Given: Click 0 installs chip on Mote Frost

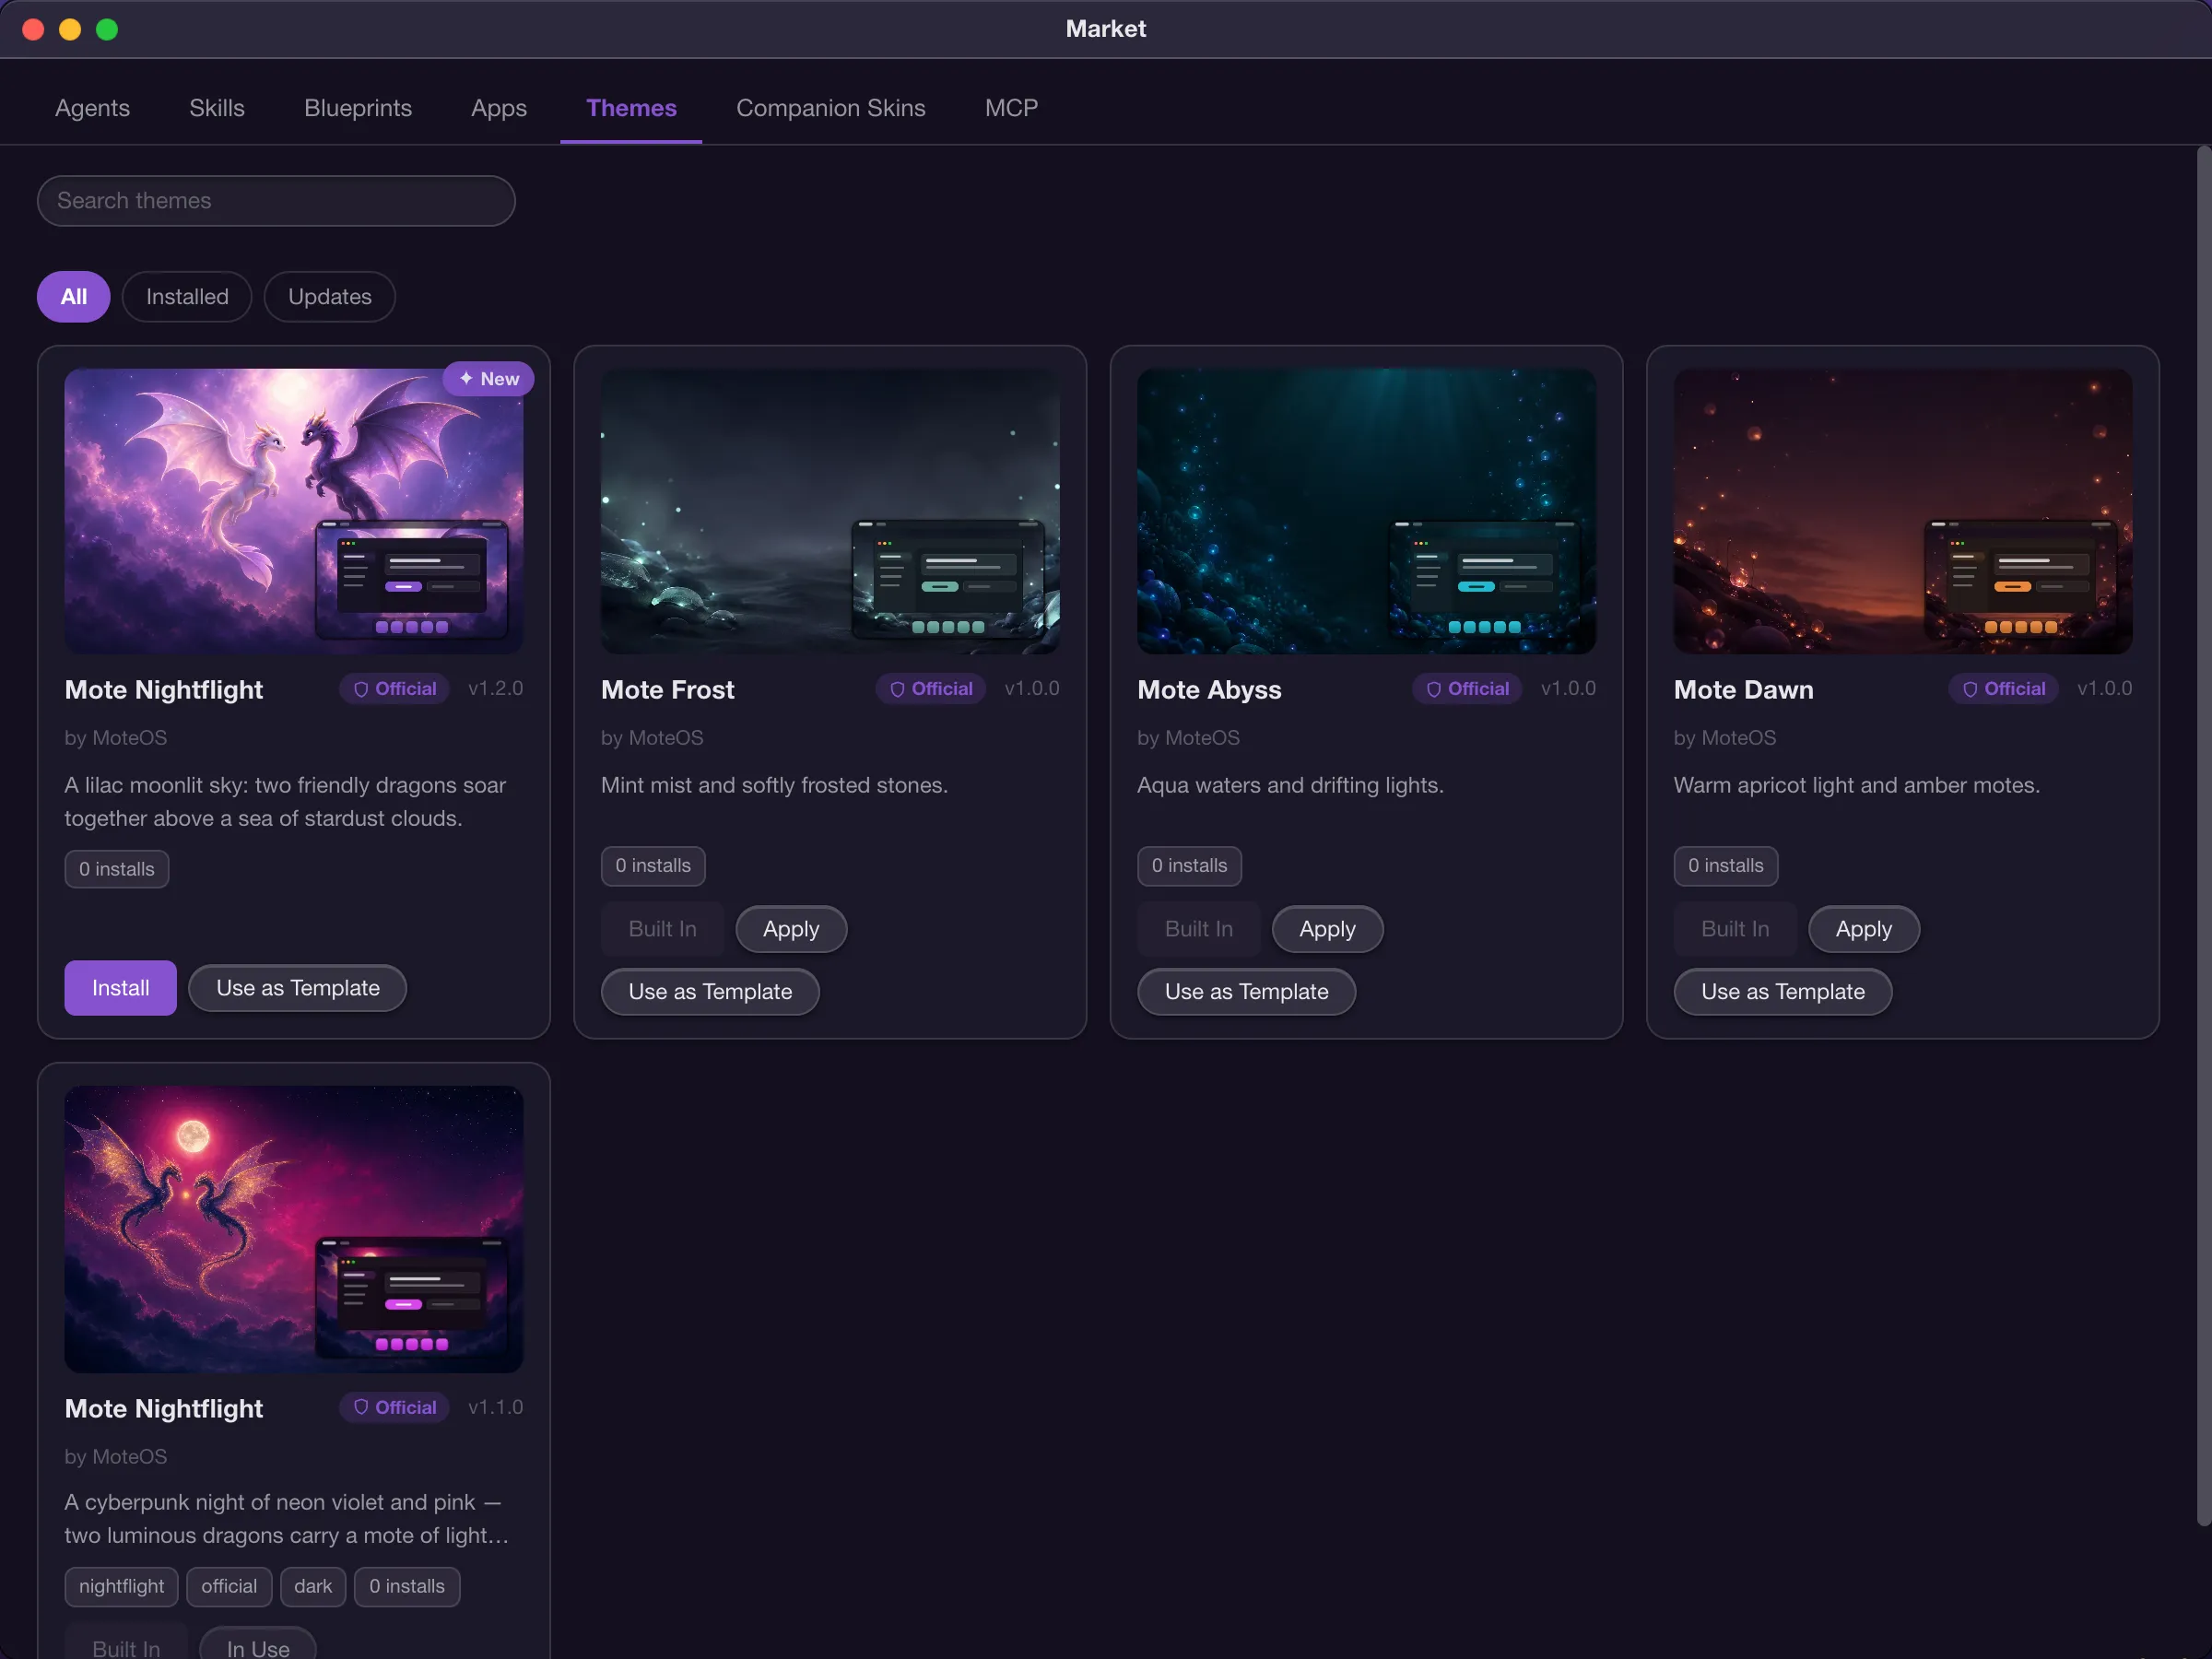Looking at the screenshot, I should tap(653, 866).
